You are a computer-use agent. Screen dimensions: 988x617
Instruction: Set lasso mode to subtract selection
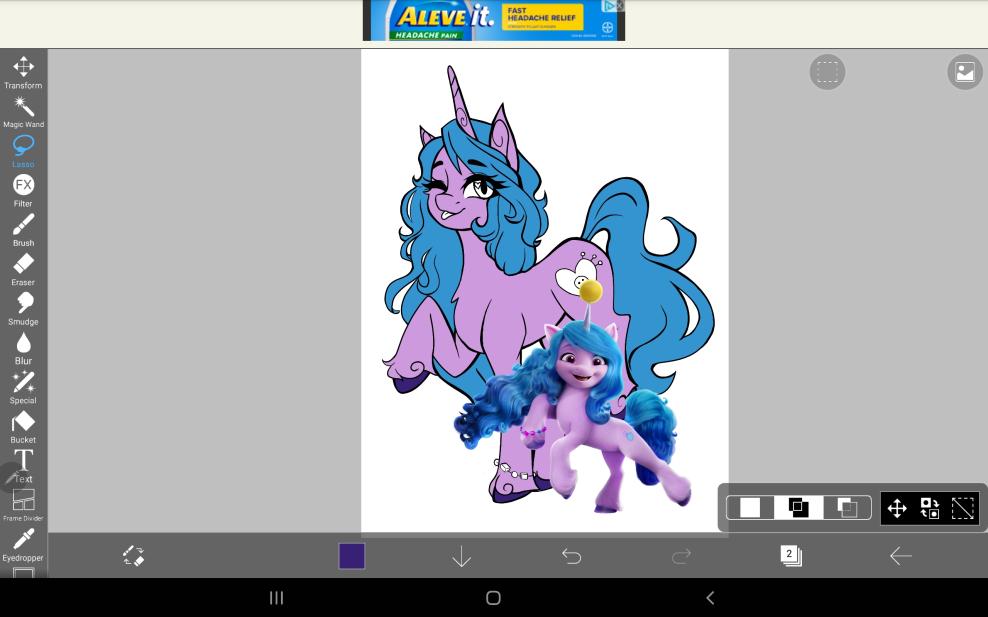tap(847, 507)
